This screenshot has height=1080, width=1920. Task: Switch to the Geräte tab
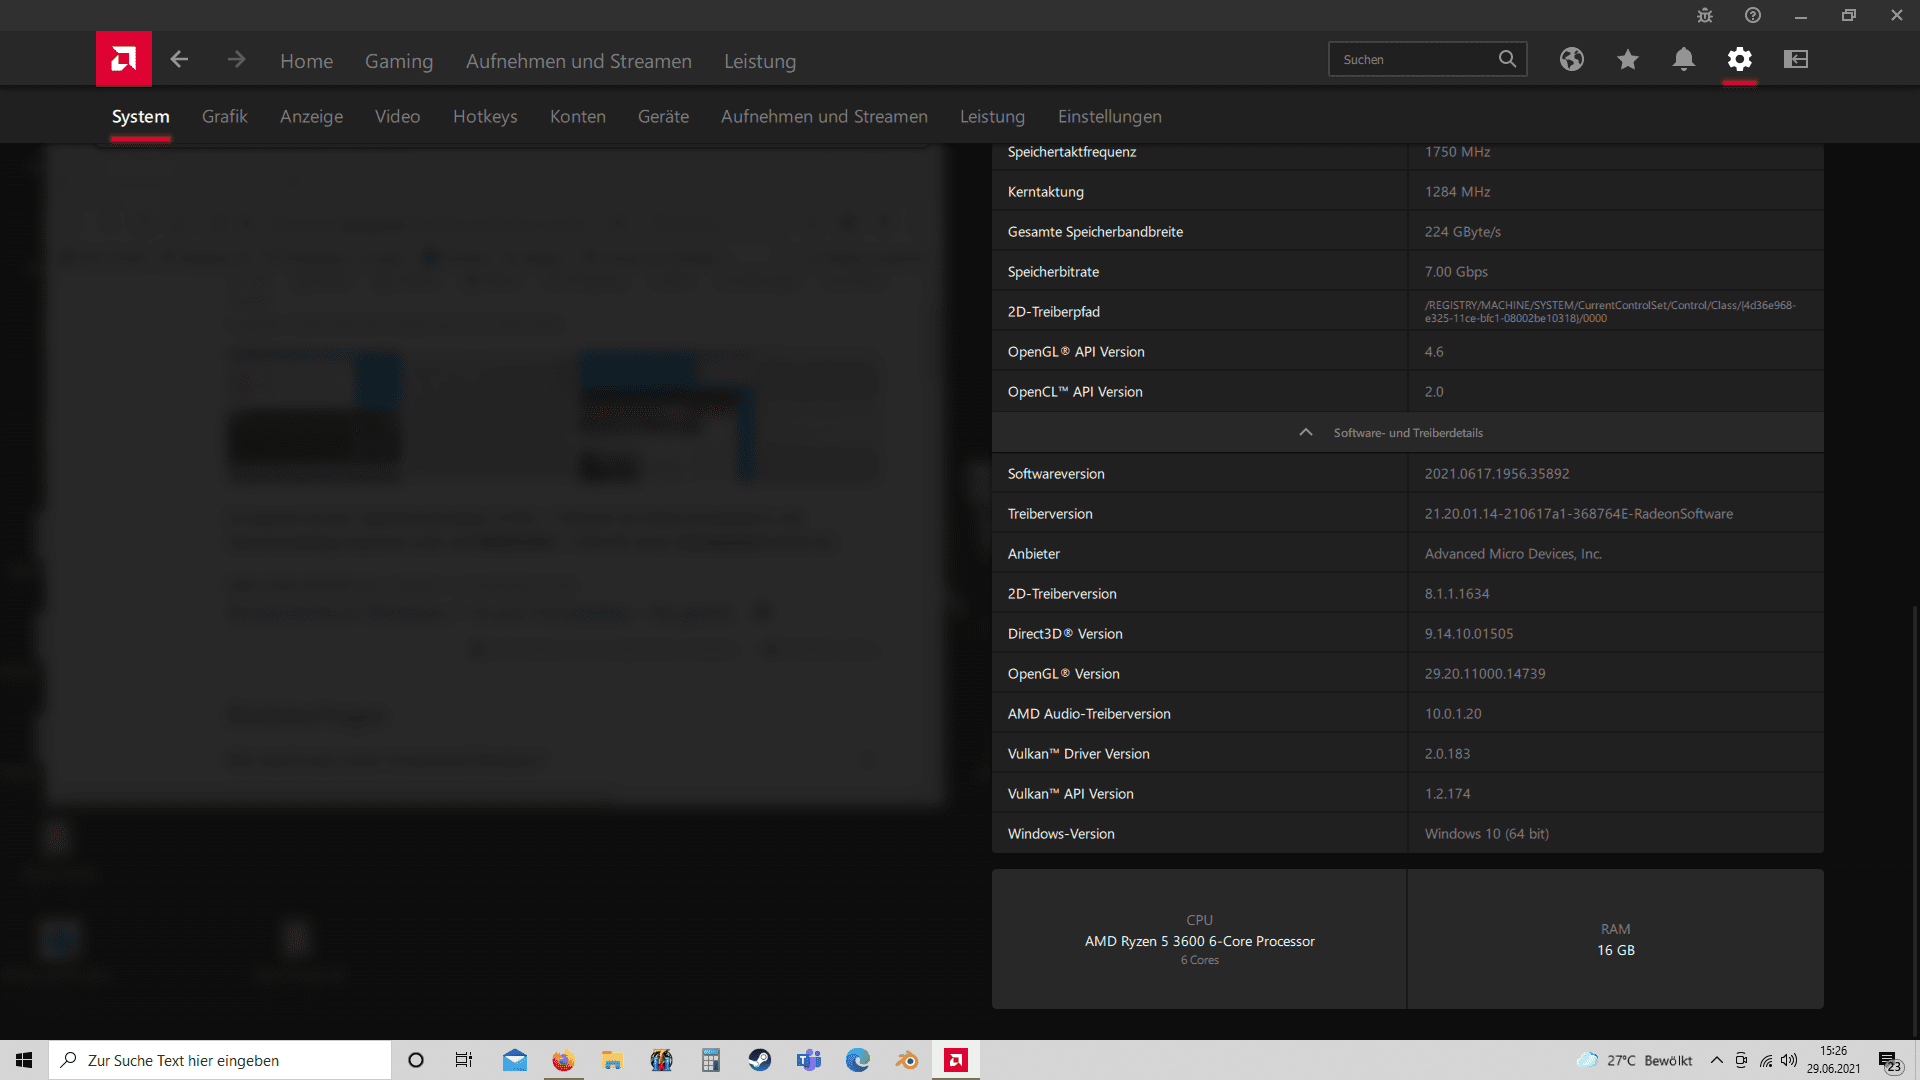point(663,116)
